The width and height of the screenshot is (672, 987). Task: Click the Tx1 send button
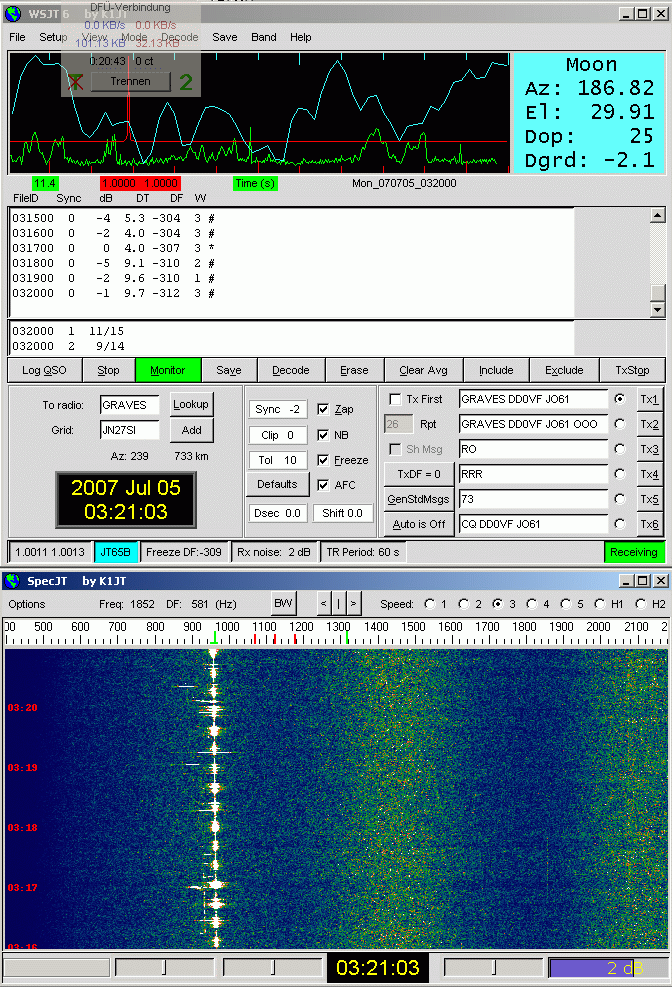point(649,399)
